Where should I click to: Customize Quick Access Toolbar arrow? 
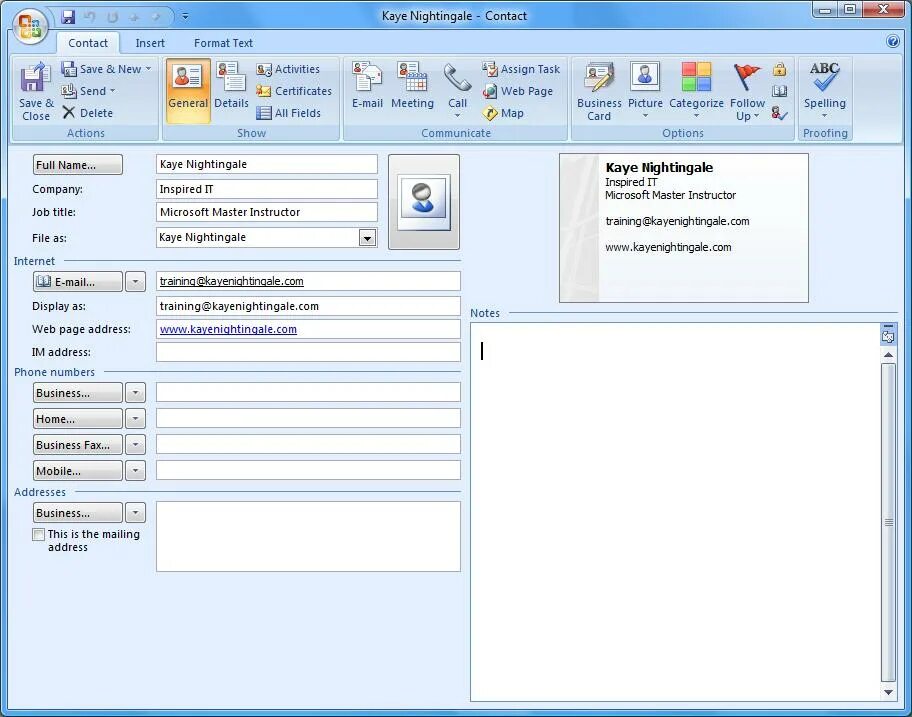[185, 16]
